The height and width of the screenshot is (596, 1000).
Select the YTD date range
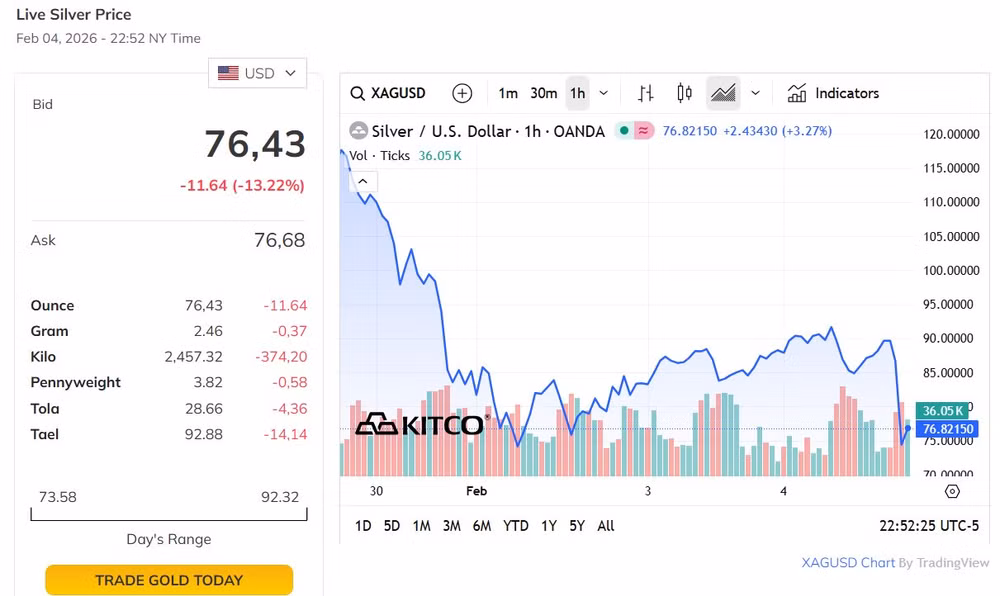coord(515,526)
